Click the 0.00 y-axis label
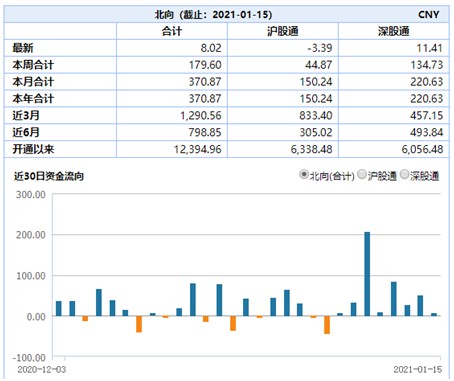The width and height of the screenshot is (454, 381). click(36, 316)
